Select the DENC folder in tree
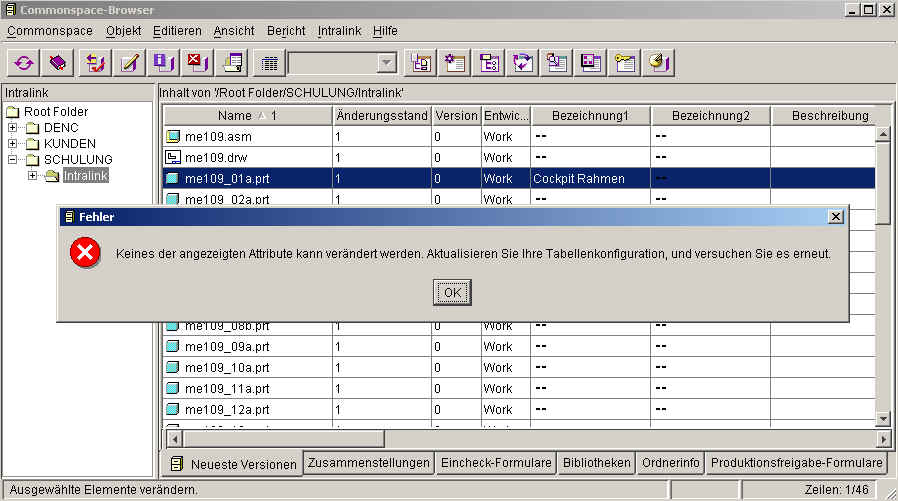The image size is (898, 501). pos(61,127)
